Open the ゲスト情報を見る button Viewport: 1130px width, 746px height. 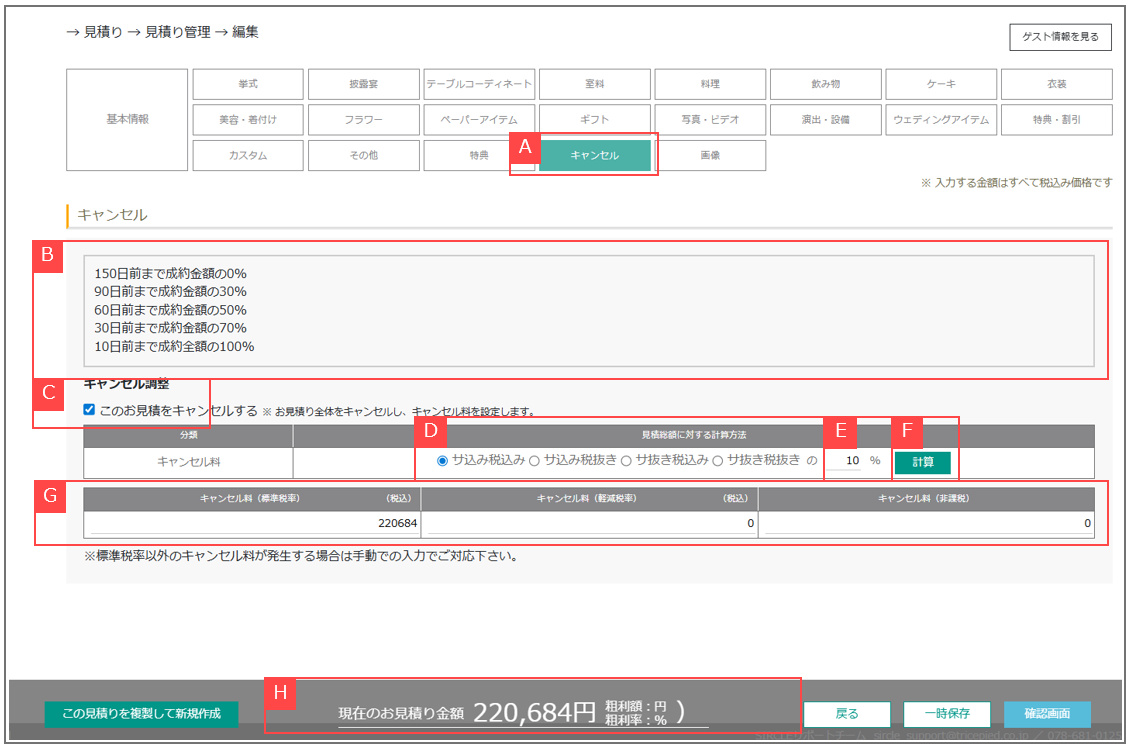coord(1060,37)
